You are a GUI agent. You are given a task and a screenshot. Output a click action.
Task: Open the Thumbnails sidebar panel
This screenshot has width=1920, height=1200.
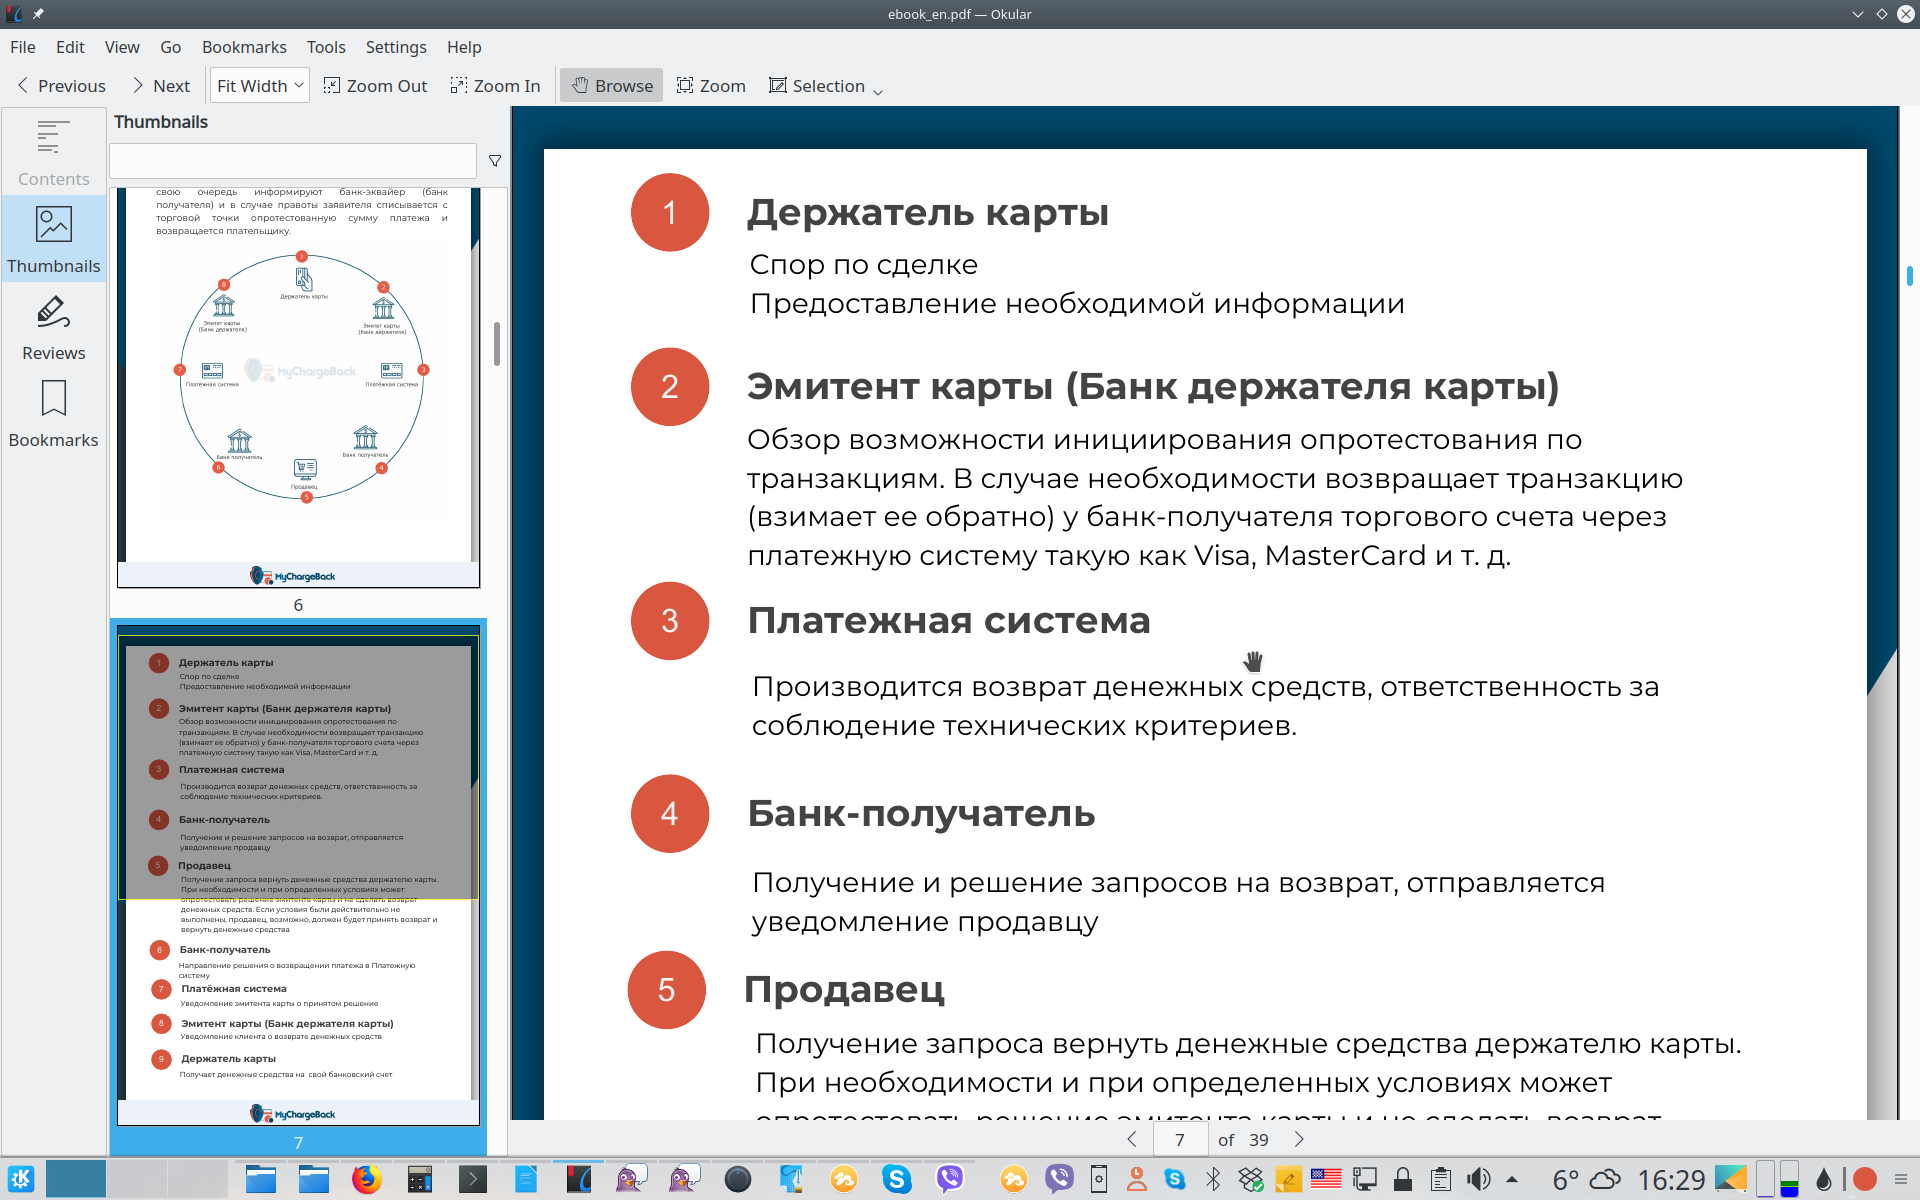pyautogui.click(x=53, y=239)
